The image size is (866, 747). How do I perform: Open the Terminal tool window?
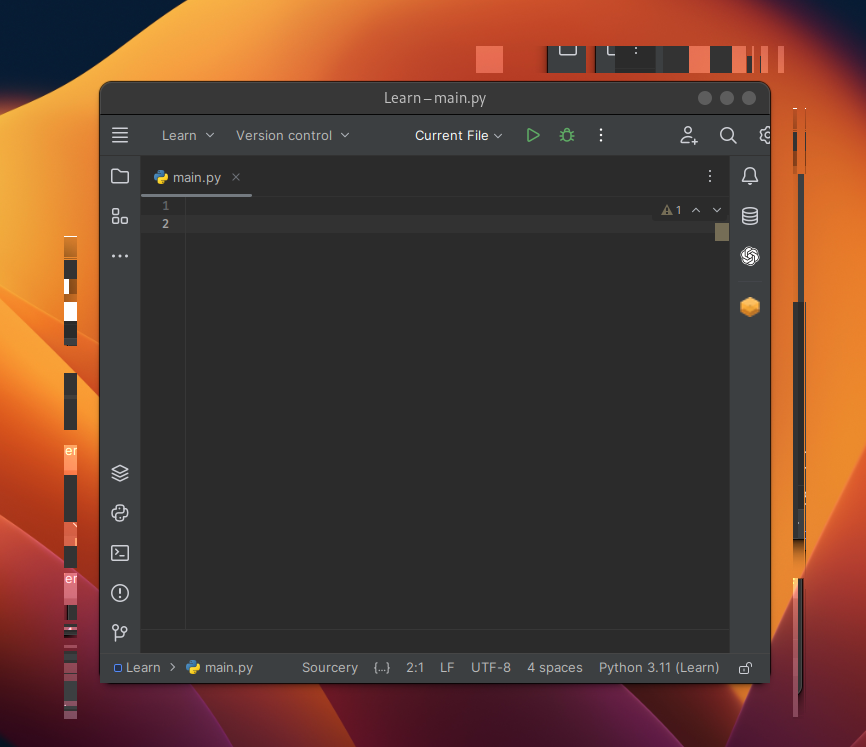[x=120, y=553]
